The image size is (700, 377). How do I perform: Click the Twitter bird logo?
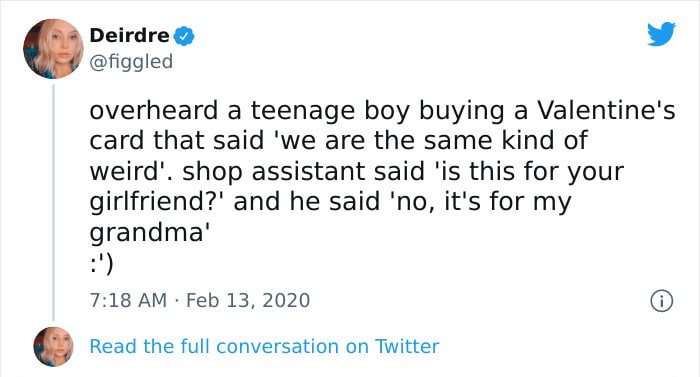[661, 34]
